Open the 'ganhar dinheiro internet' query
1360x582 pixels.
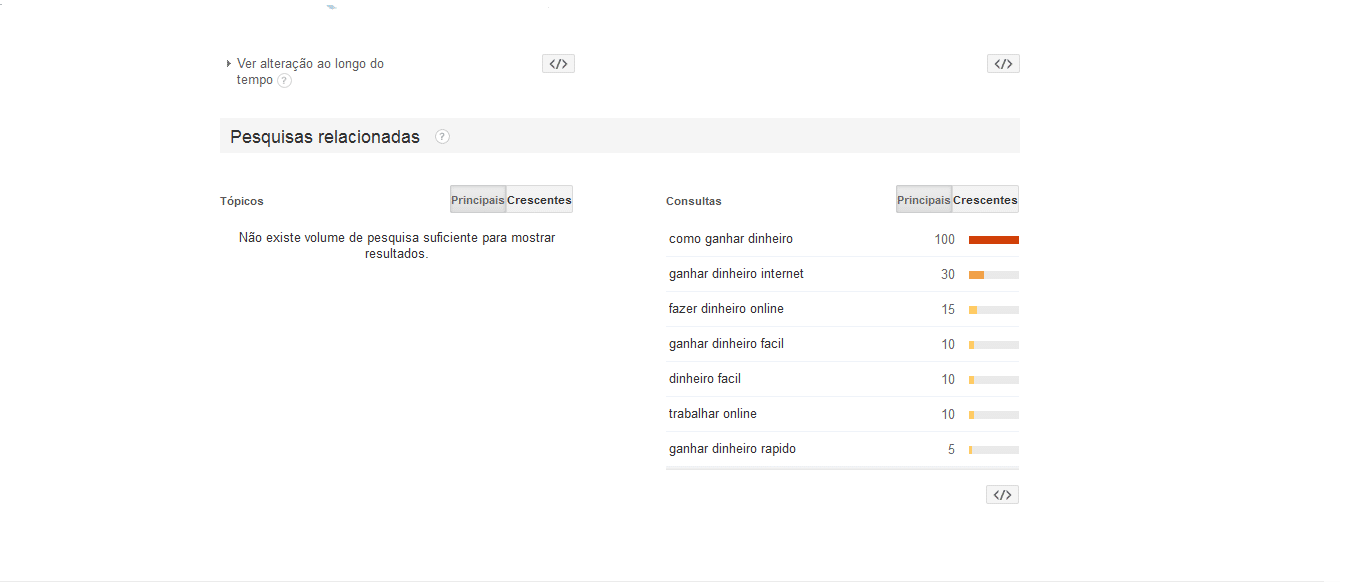736,274
